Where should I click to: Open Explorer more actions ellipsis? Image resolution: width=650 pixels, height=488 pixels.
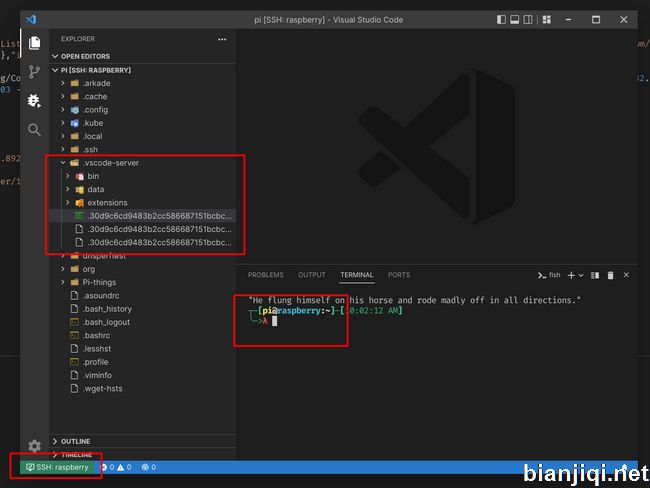(222, 39)
